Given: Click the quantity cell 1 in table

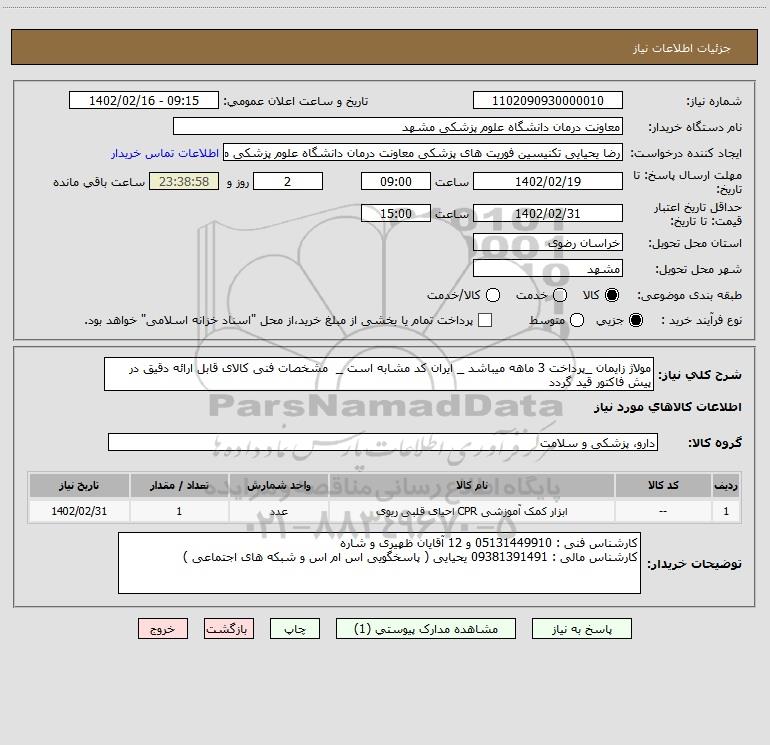Looking at the screenshot, I should (179, 511).
